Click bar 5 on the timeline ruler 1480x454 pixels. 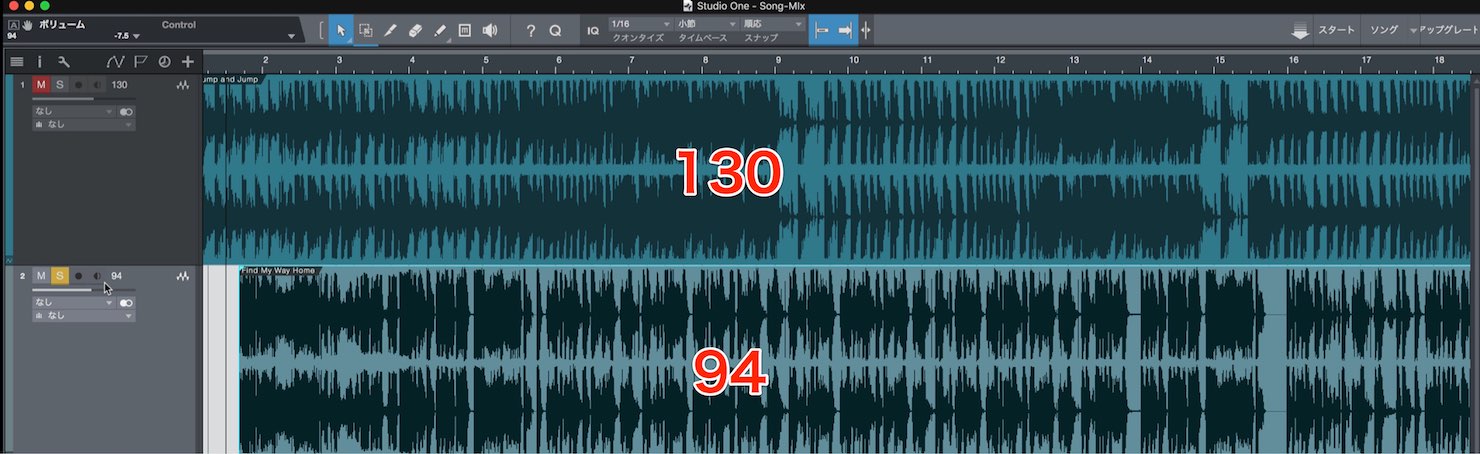[x=486, y=61]
